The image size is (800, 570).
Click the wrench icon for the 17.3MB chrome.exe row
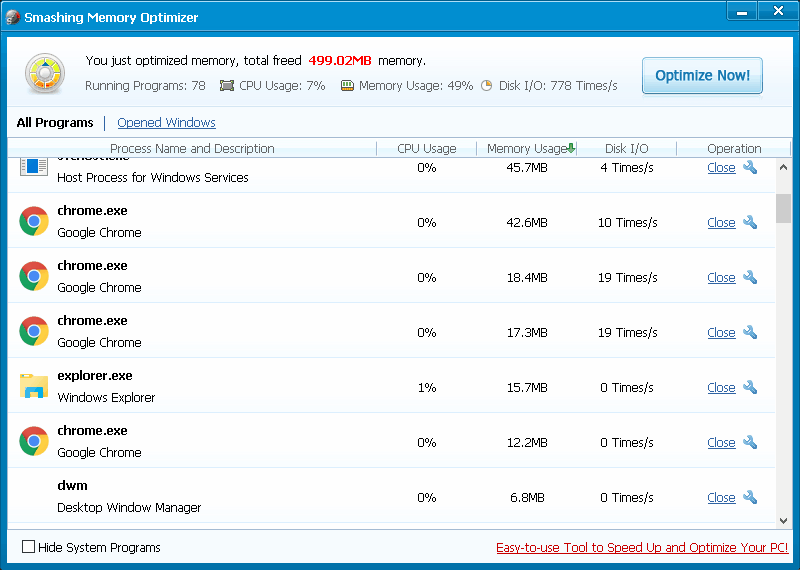pos(749,333)
